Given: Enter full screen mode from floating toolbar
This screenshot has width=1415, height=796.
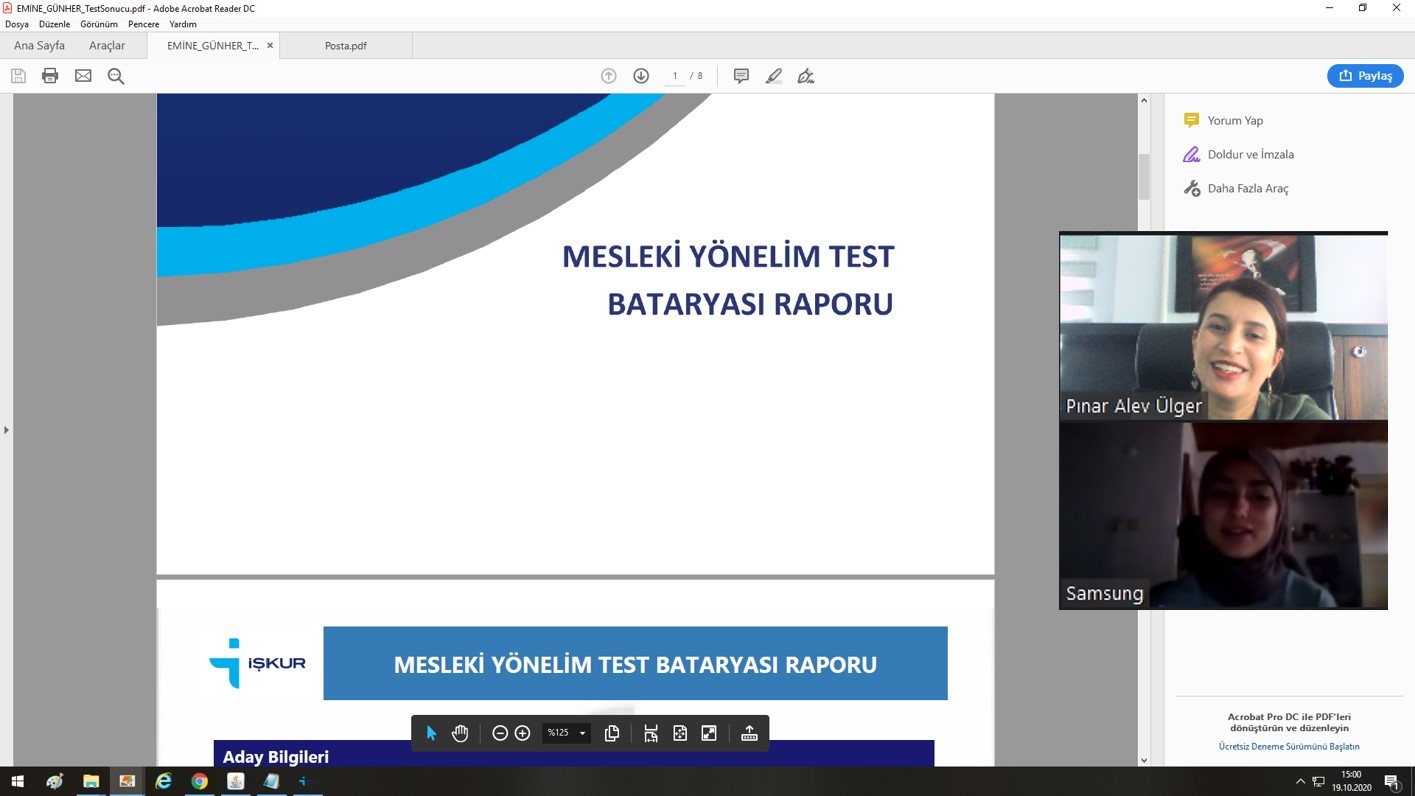Looking at the screenshot, I should (709, 733).
